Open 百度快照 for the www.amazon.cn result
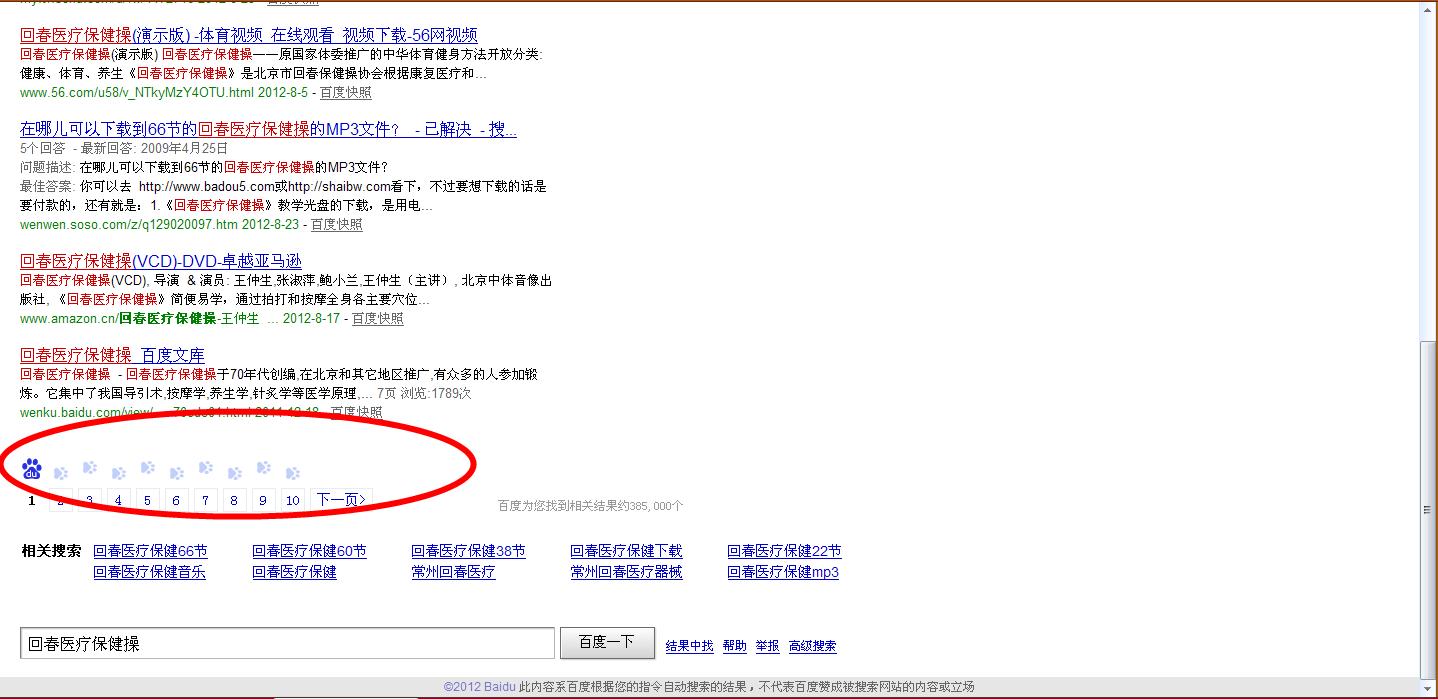The height and width of the screenshot is (699, 1438). pos(378,318)
